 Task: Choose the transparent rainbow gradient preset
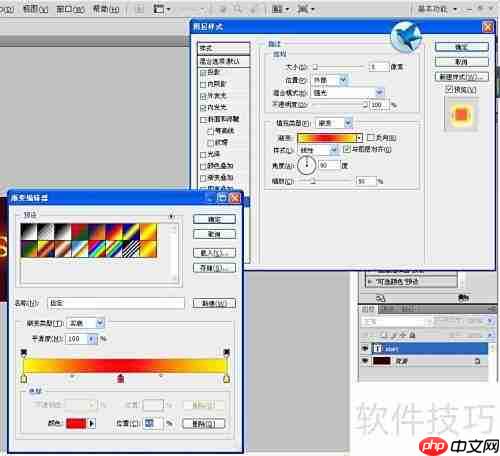click(114, 249)
